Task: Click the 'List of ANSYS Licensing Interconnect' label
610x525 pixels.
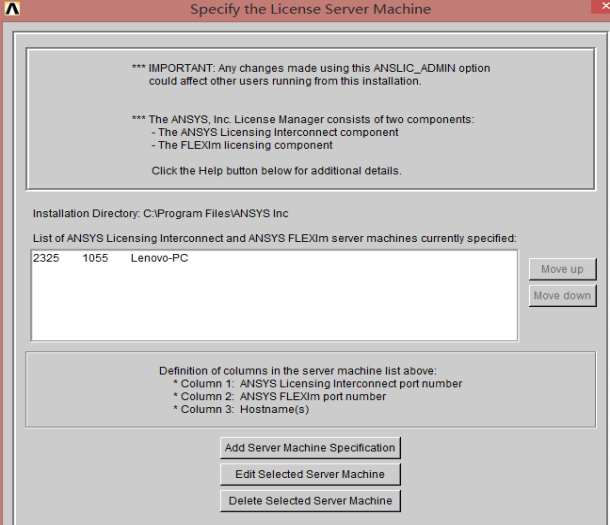Action: pos(274,238)
